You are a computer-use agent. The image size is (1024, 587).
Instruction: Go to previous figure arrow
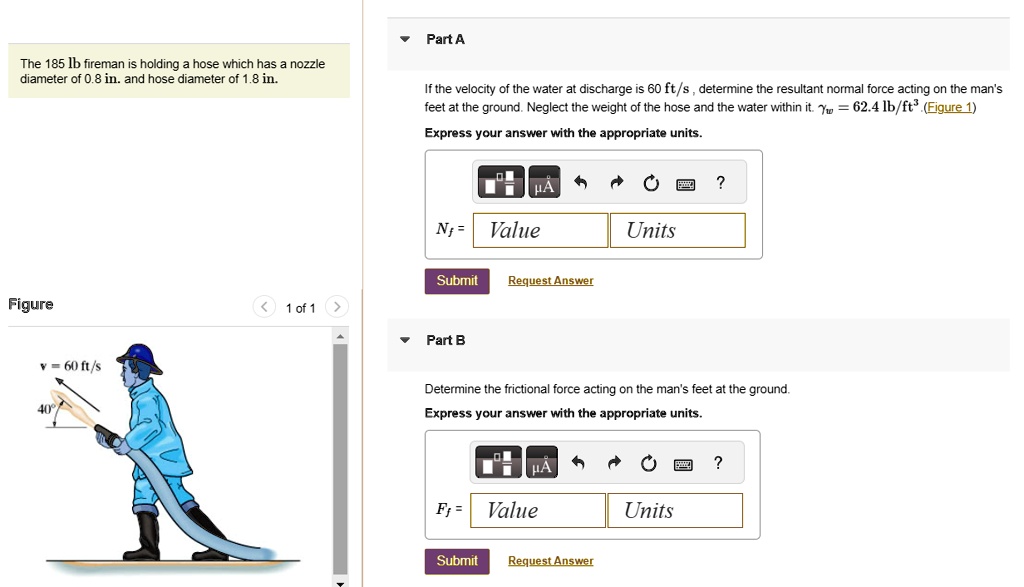point(264,307)
